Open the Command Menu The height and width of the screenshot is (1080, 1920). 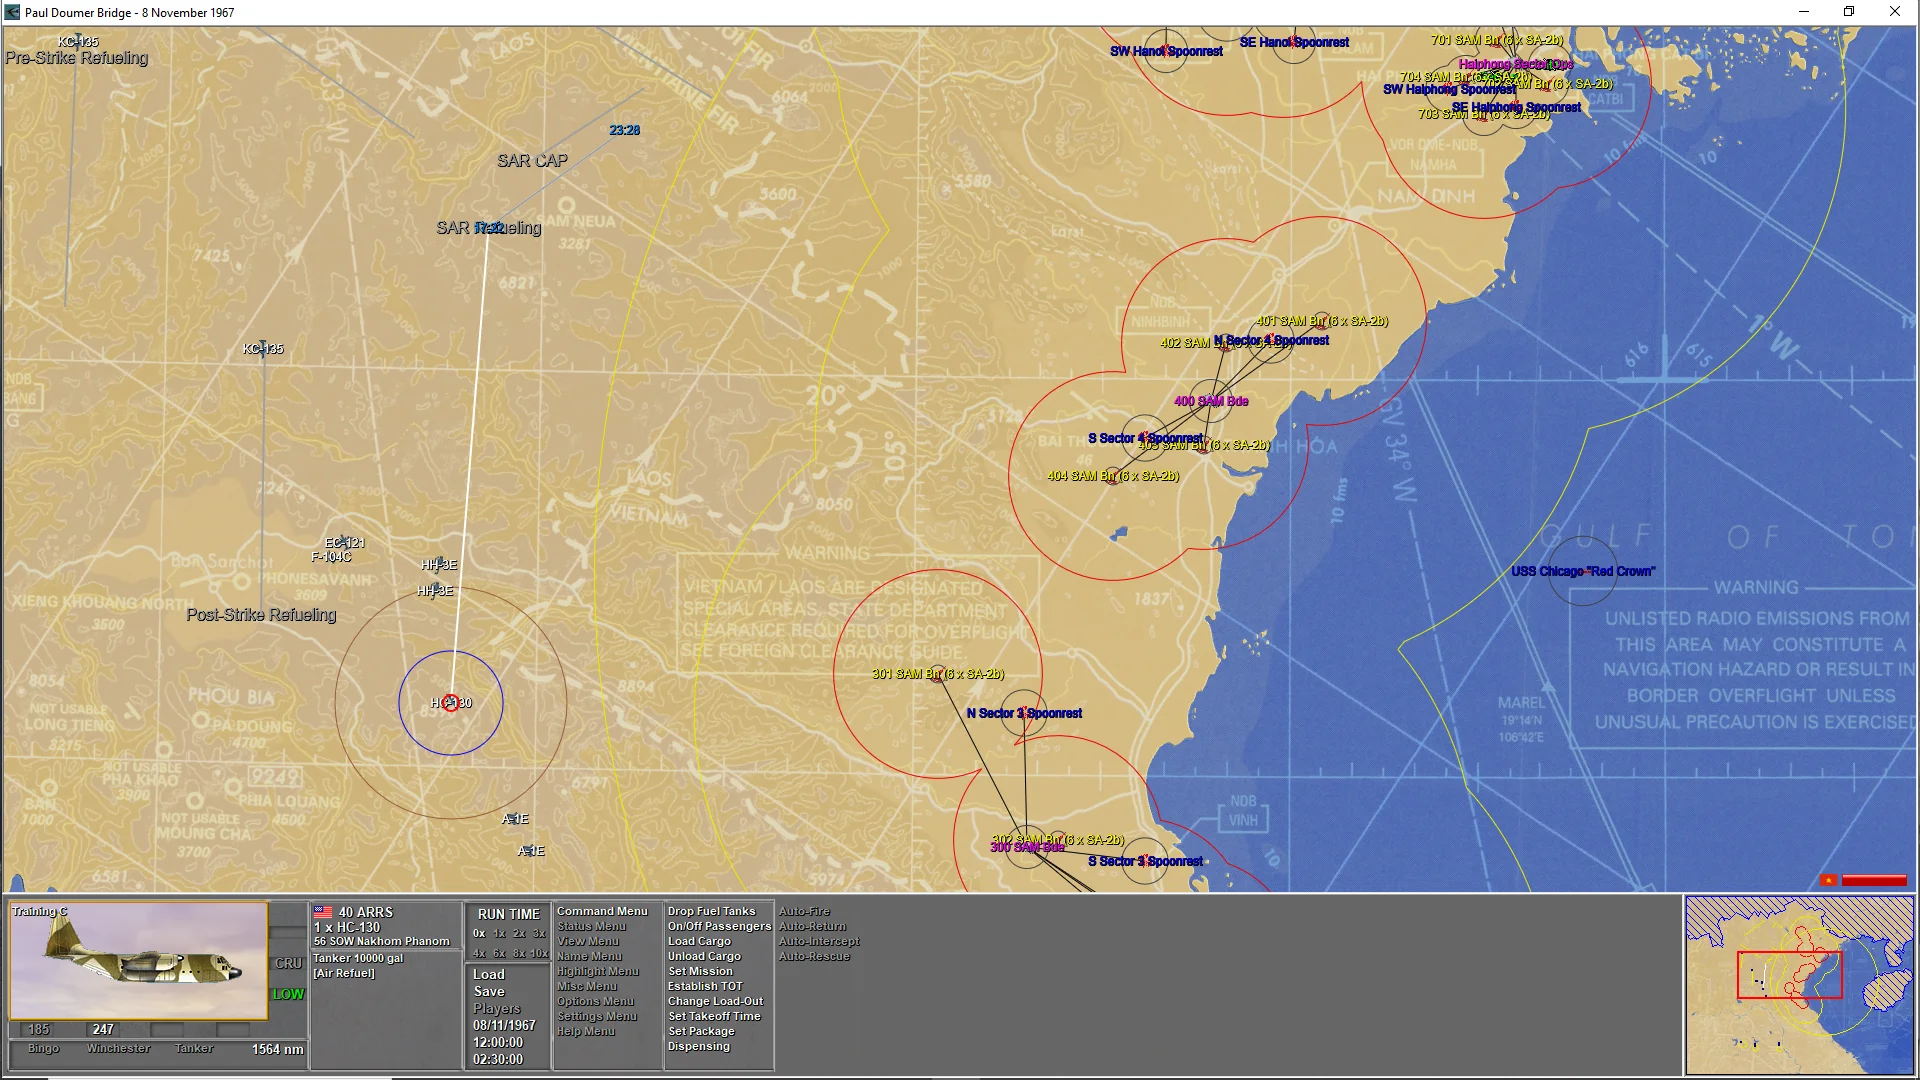[602, 911]
